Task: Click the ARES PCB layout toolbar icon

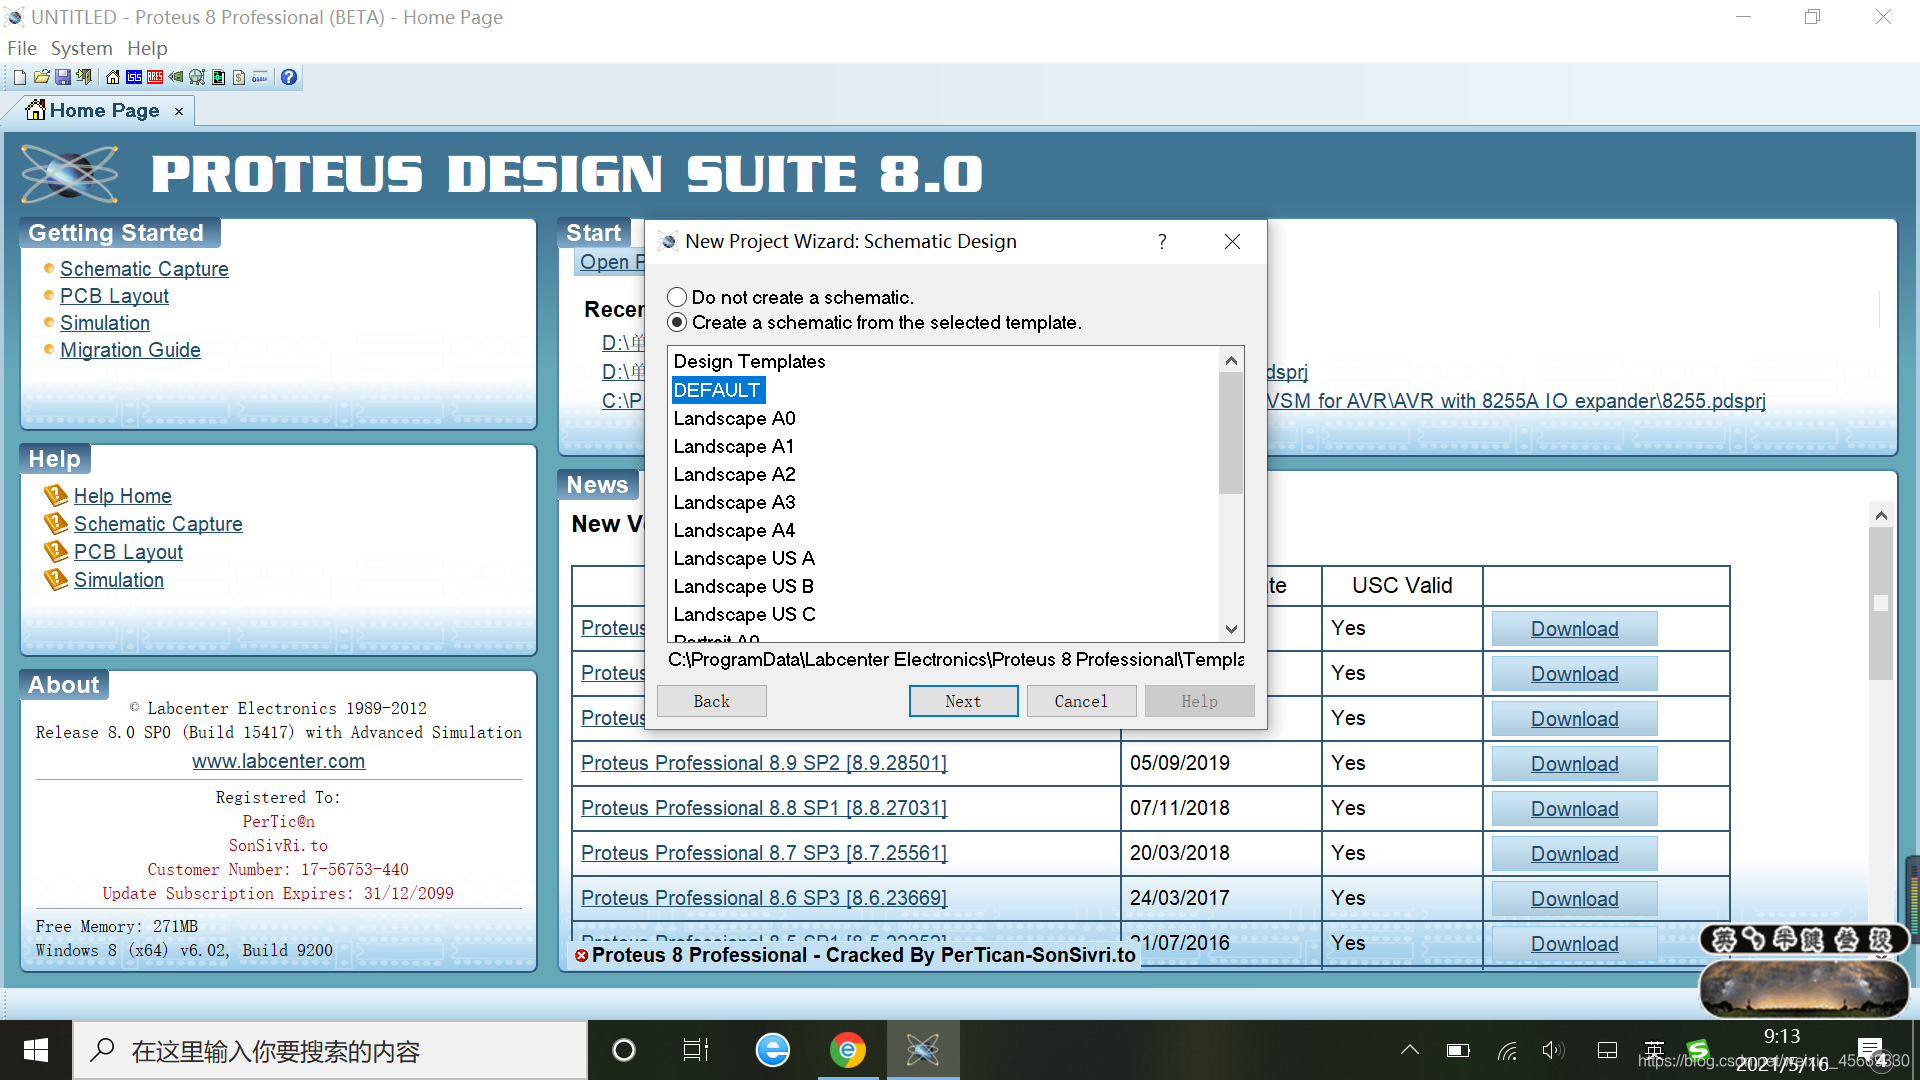Action: [x=155, y=77]
